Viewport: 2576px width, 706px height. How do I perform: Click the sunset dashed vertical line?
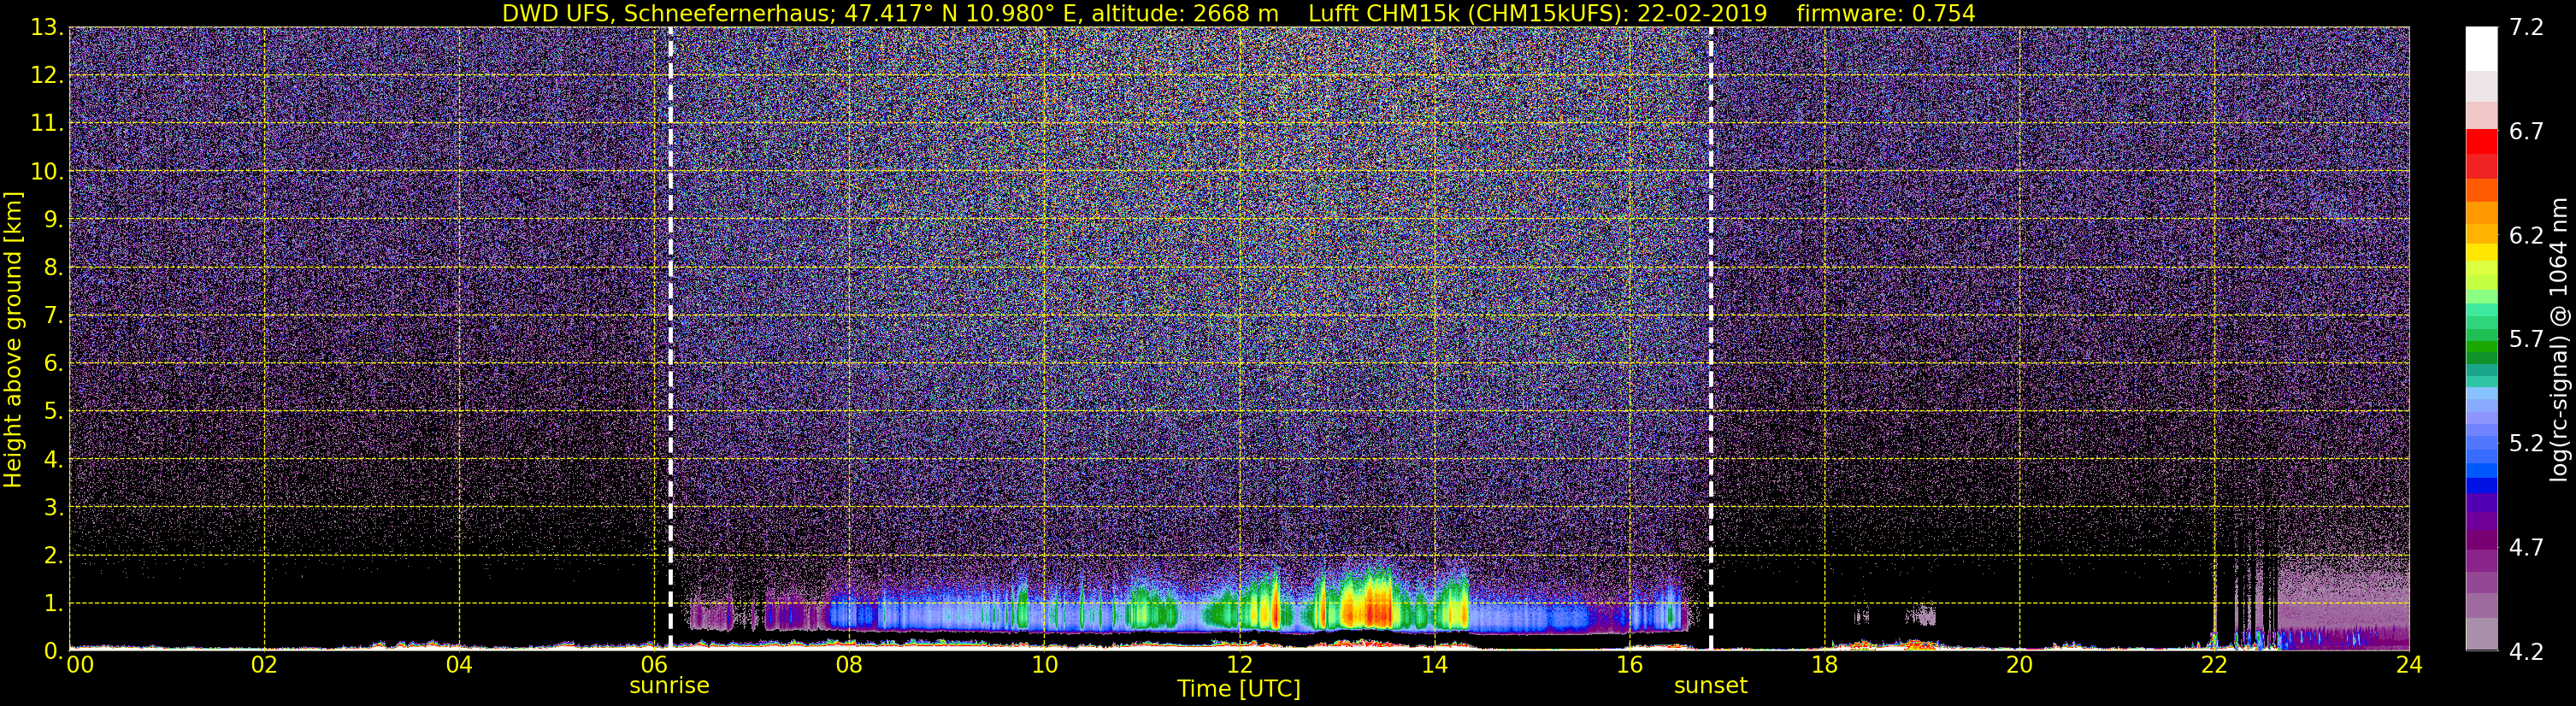click(x=1711, y=338)
